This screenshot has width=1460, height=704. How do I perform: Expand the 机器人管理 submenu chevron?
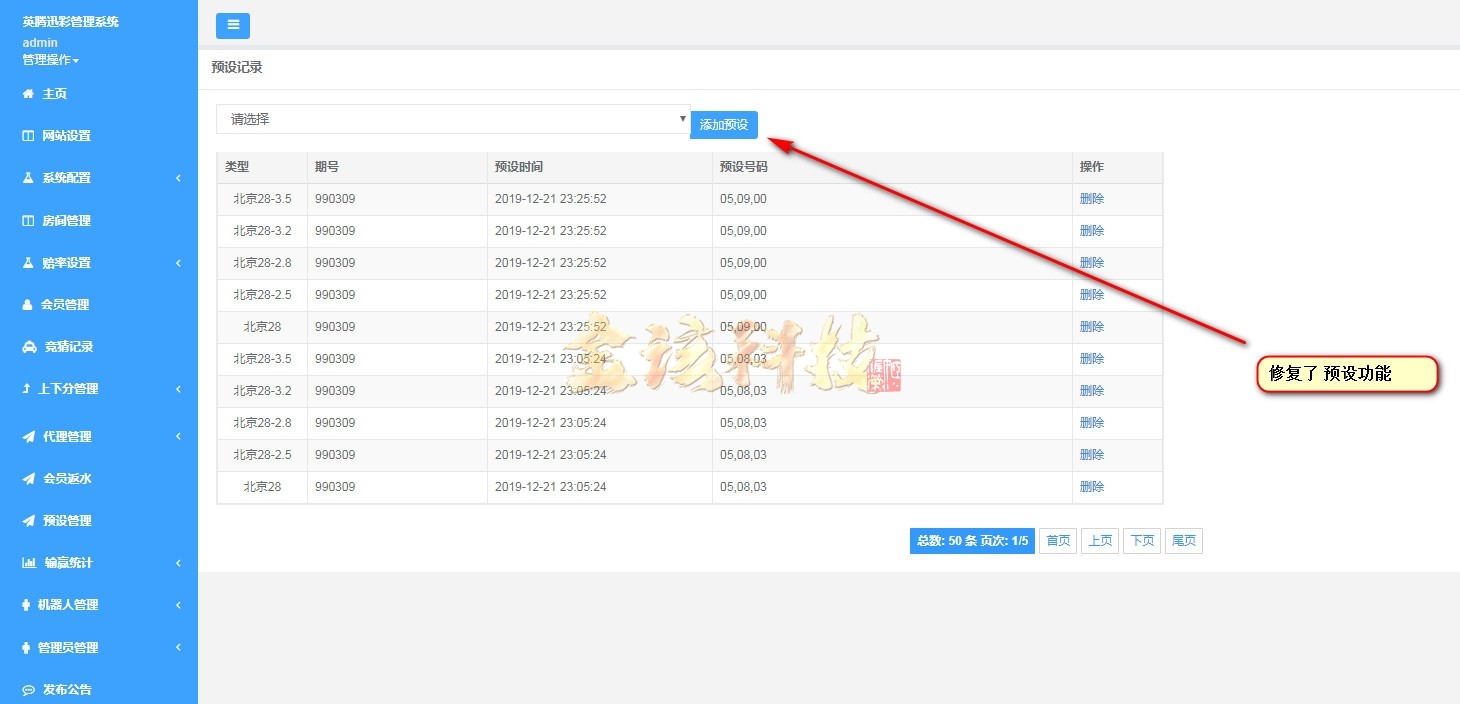click(178, 605)
